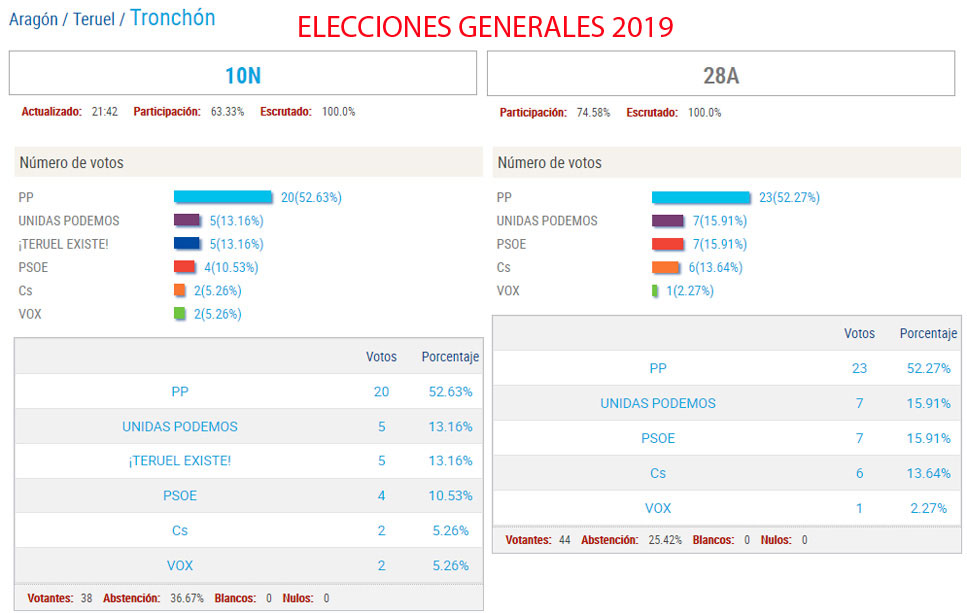Click the Abstención 36.67% figure in 10N footer
Viewport: 967px width, 613px height.
(187, 598)
